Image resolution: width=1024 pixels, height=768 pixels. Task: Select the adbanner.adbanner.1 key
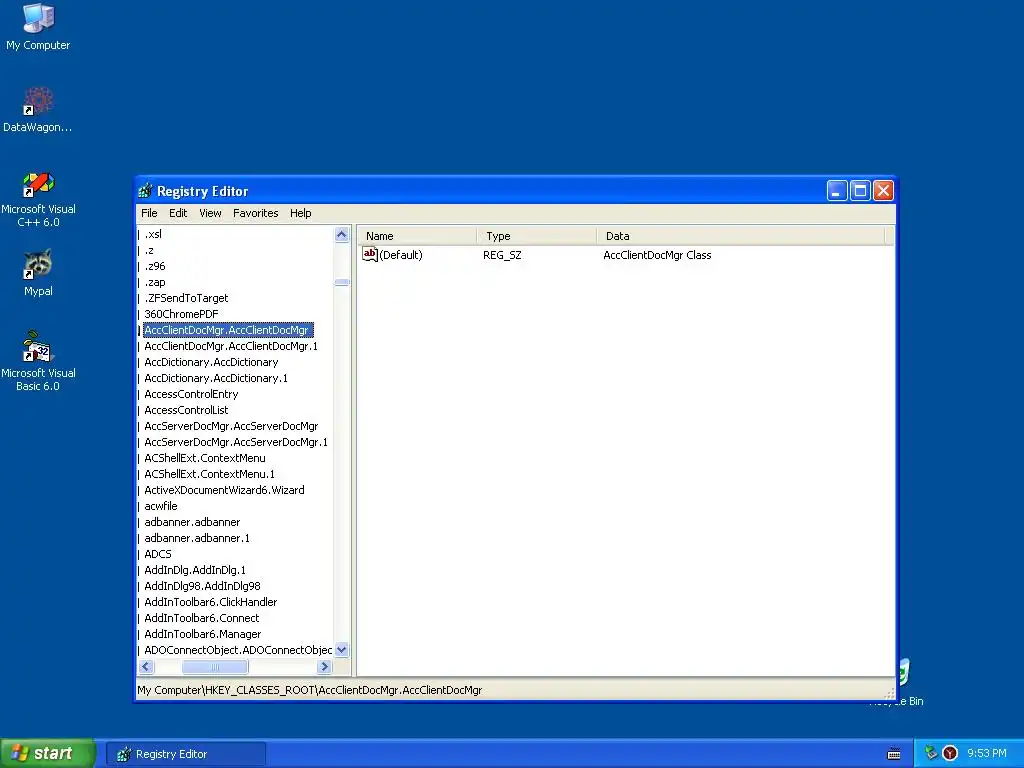197,538
